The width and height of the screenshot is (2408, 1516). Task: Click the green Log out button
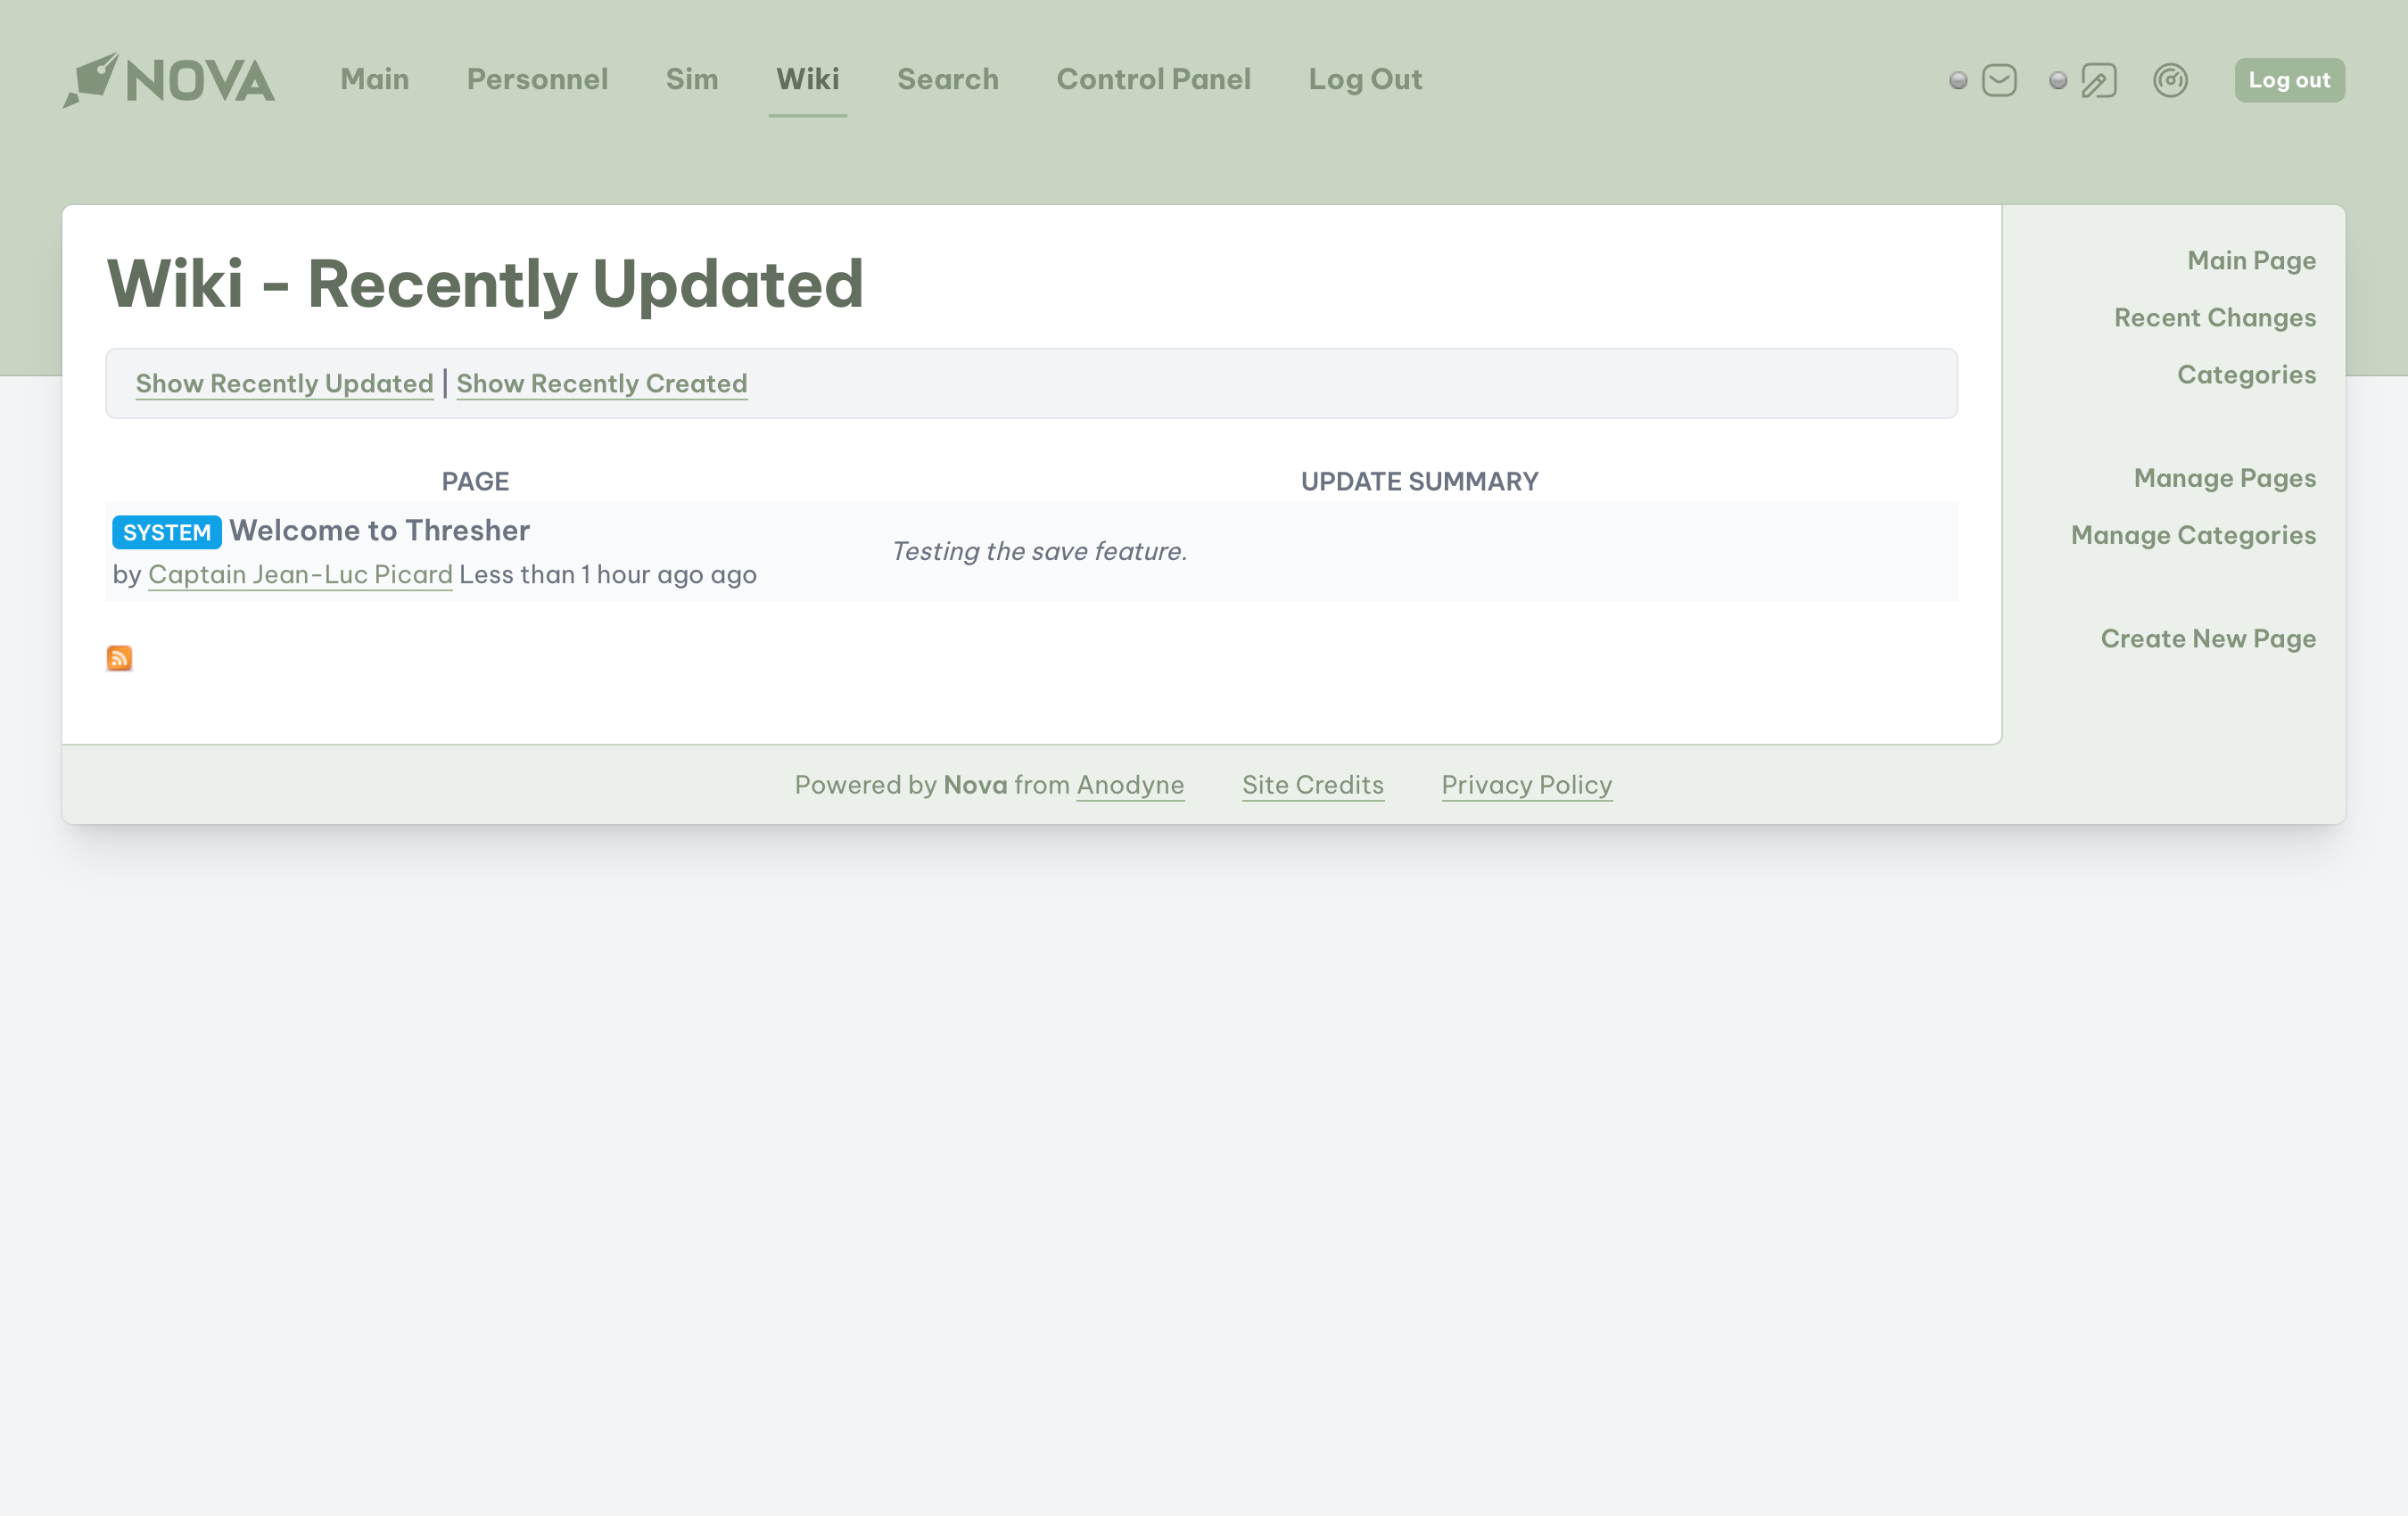pos(2289,80)
